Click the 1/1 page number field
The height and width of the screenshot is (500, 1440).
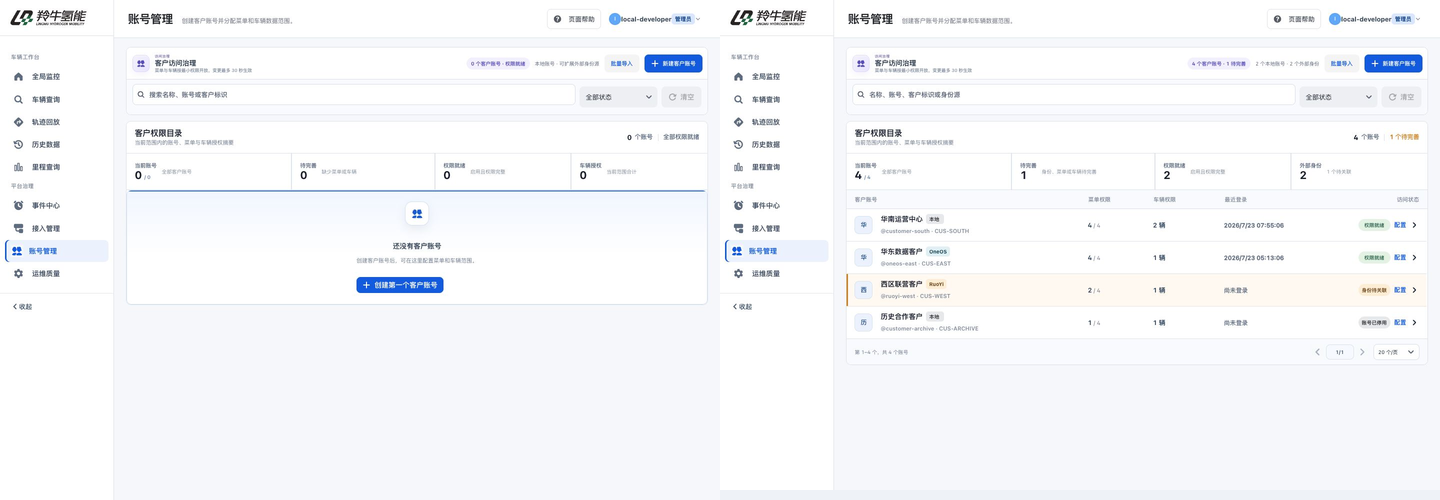tap(1340, 352)
